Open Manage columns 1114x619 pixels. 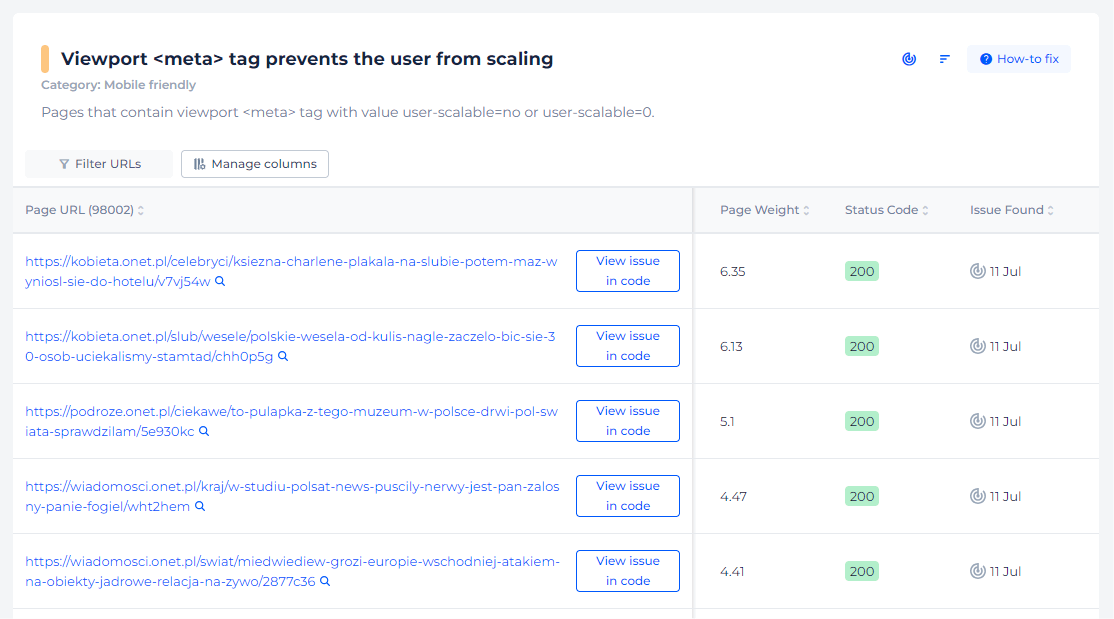tap(254, 164)
